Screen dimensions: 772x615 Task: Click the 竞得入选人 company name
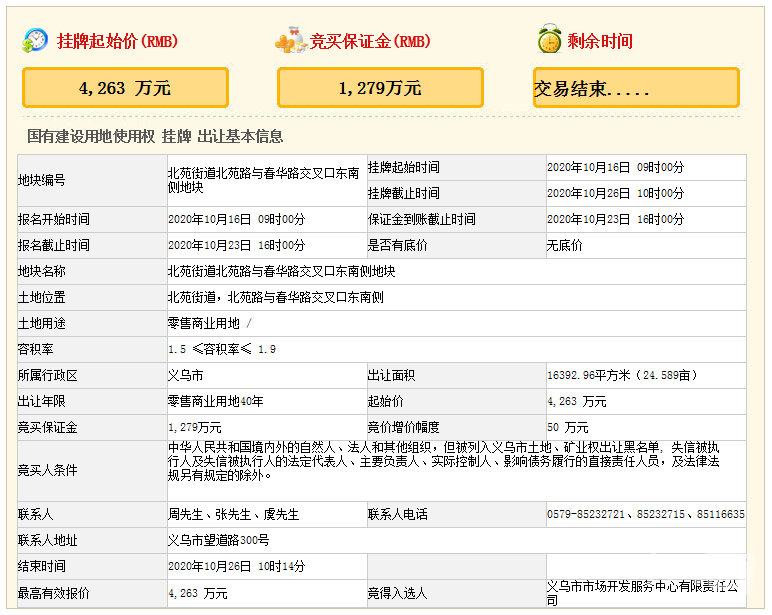click(x=642, y=592)
